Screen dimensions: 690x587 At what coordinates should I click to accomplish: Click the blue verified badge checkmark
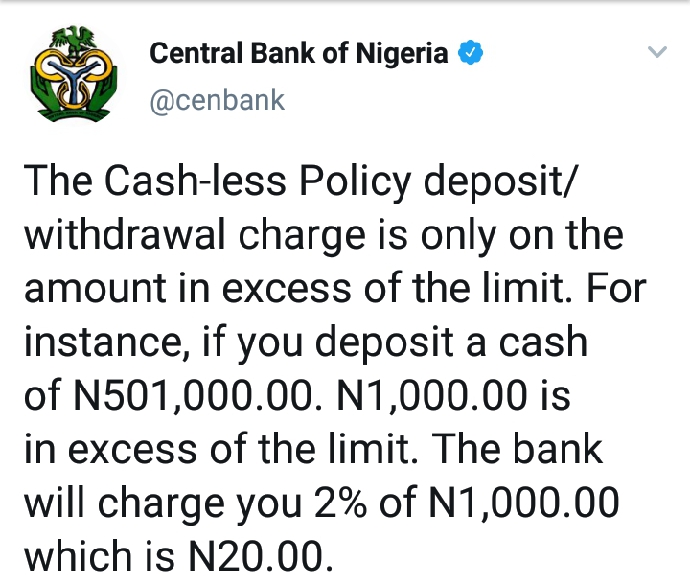[470, 53]
